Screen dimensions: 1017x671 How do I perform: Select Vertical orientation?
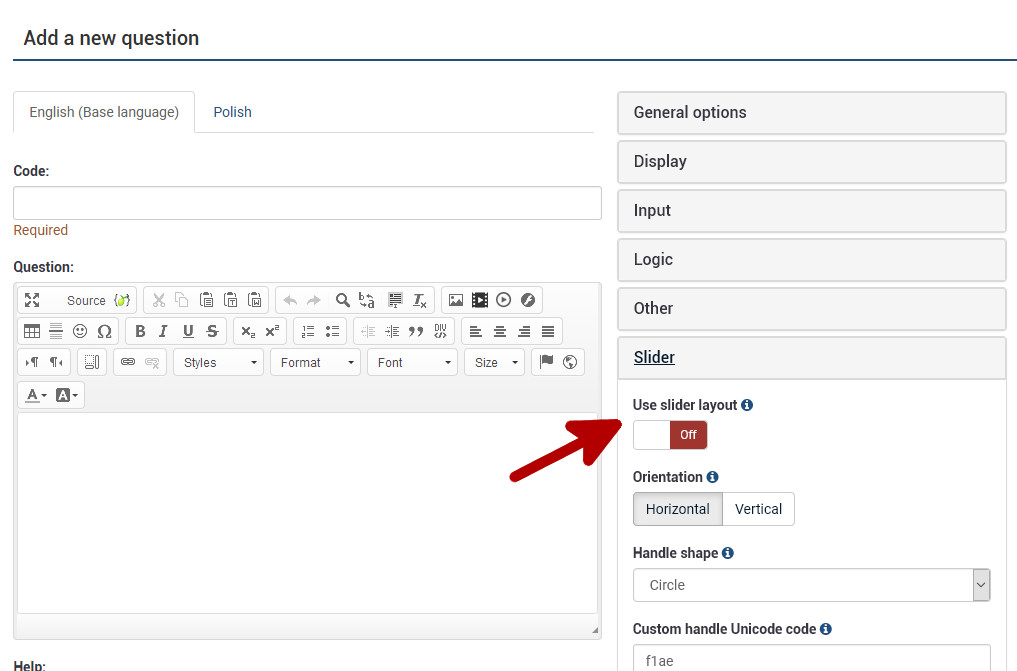(x=758, y=509)
